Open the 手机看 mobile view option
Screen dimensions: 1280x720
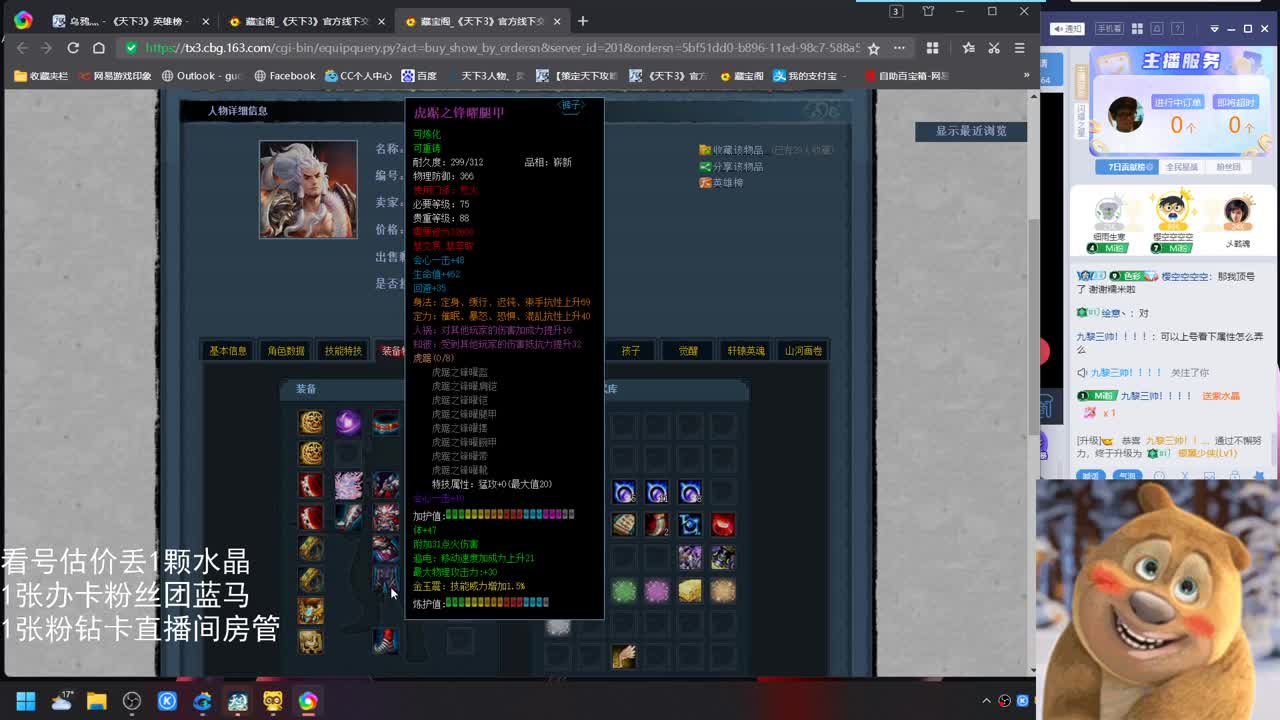(x=1109, y=29)
